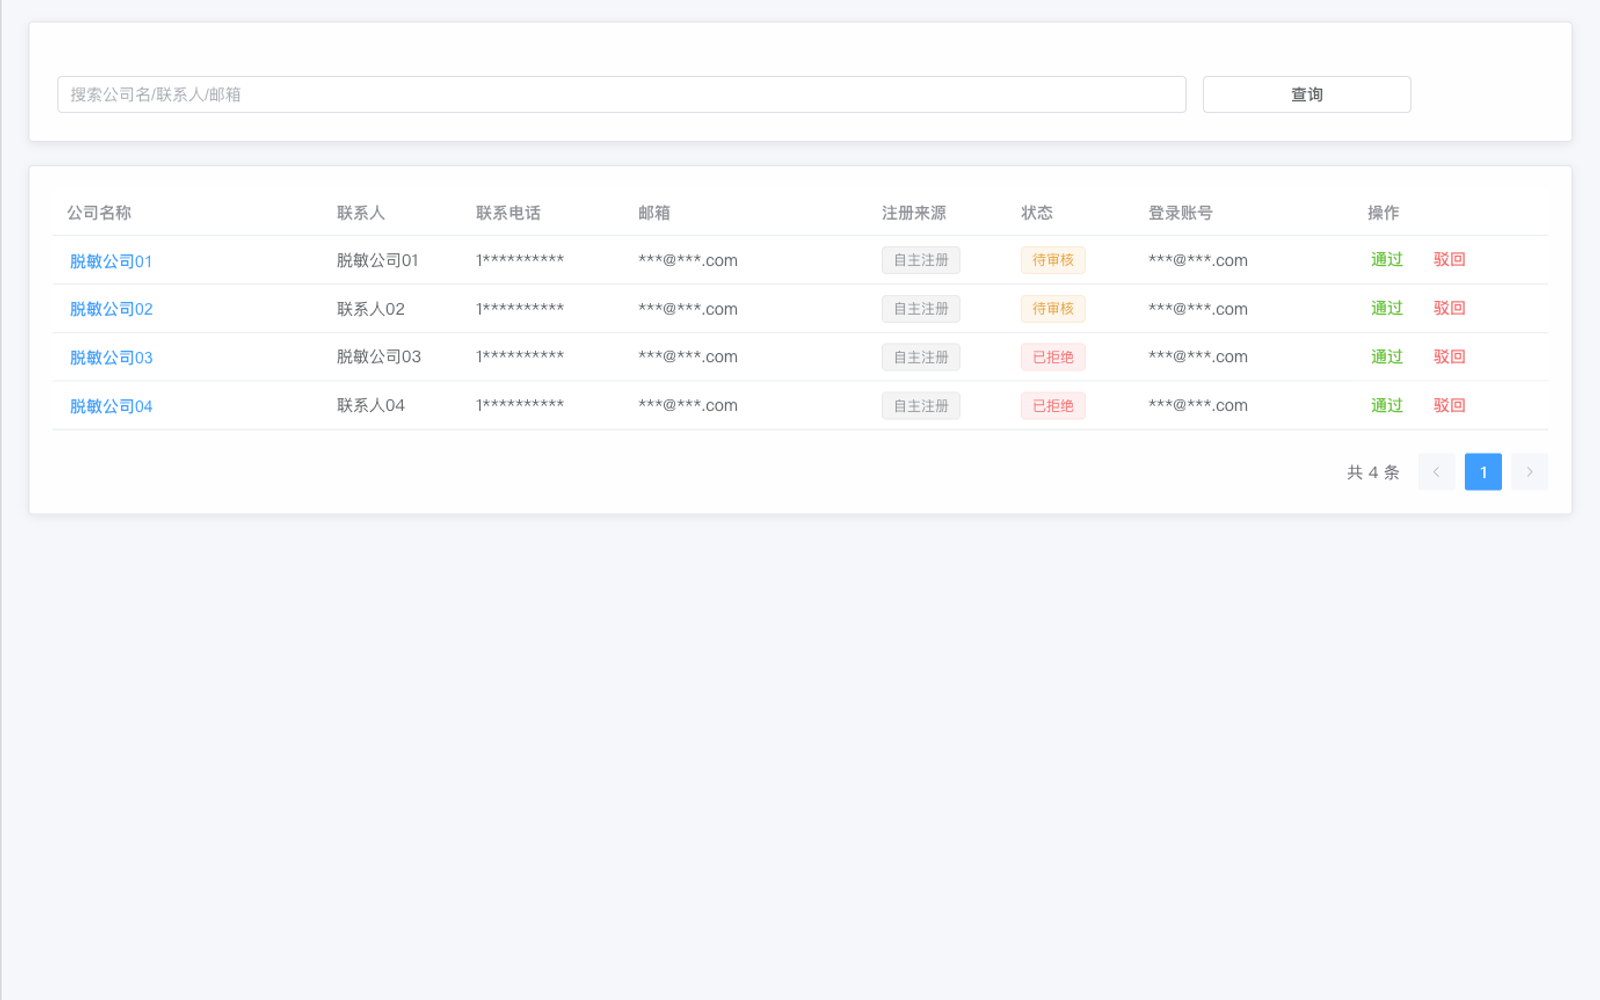Click the 待审核 status tag for 脱敏公司01
The image size is (1600, 1000).
1052,260
